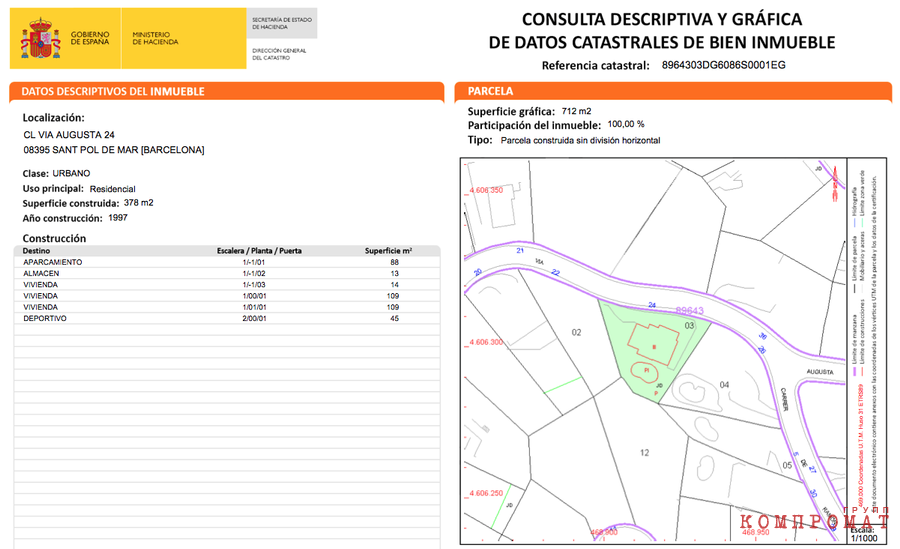Screen dimensions: 900x549
Task: Click the map scale '1/1000'
Action: click(x=864, y=539)
